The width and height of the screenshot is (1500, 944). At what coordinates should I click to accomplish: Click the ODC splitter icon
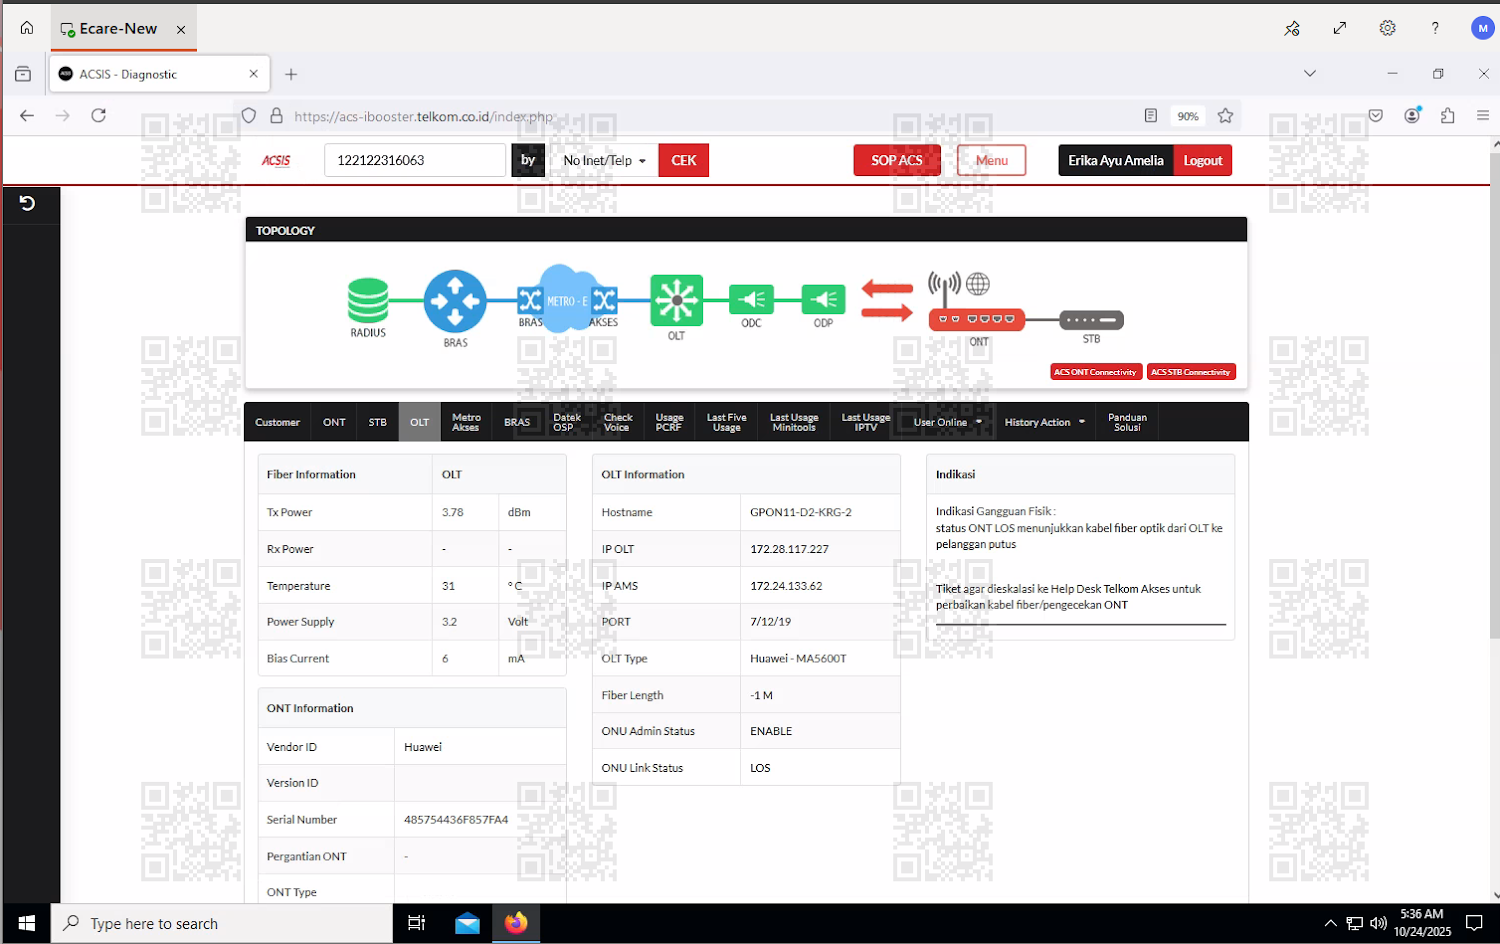(x=751, y=299)
